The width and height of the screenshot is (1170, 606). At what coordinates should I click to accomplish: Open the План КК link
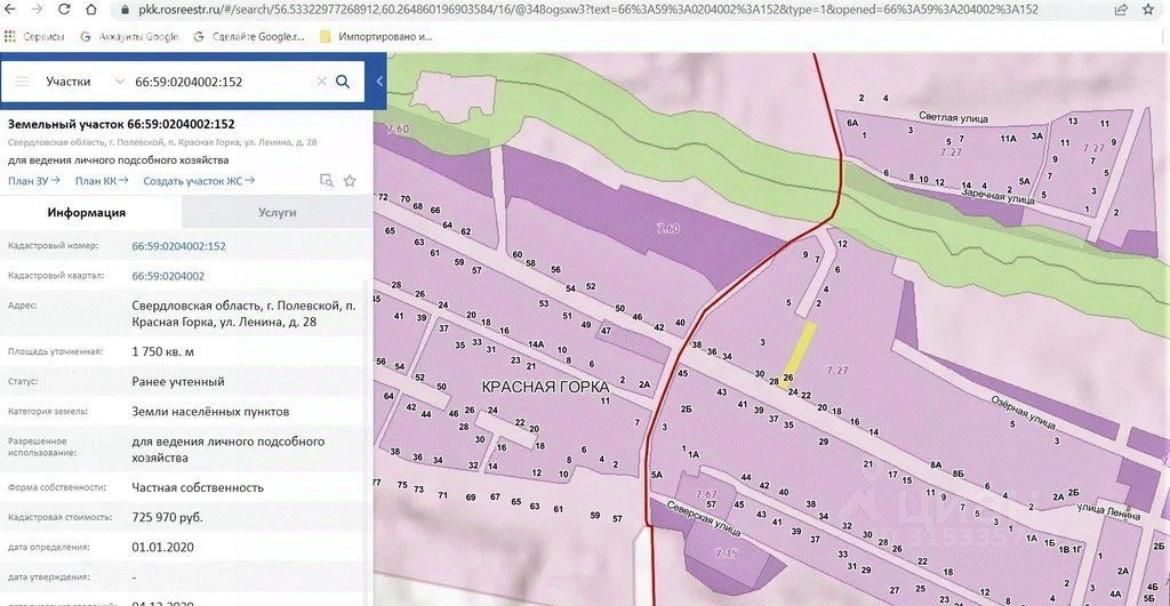[x=102, y=181]
